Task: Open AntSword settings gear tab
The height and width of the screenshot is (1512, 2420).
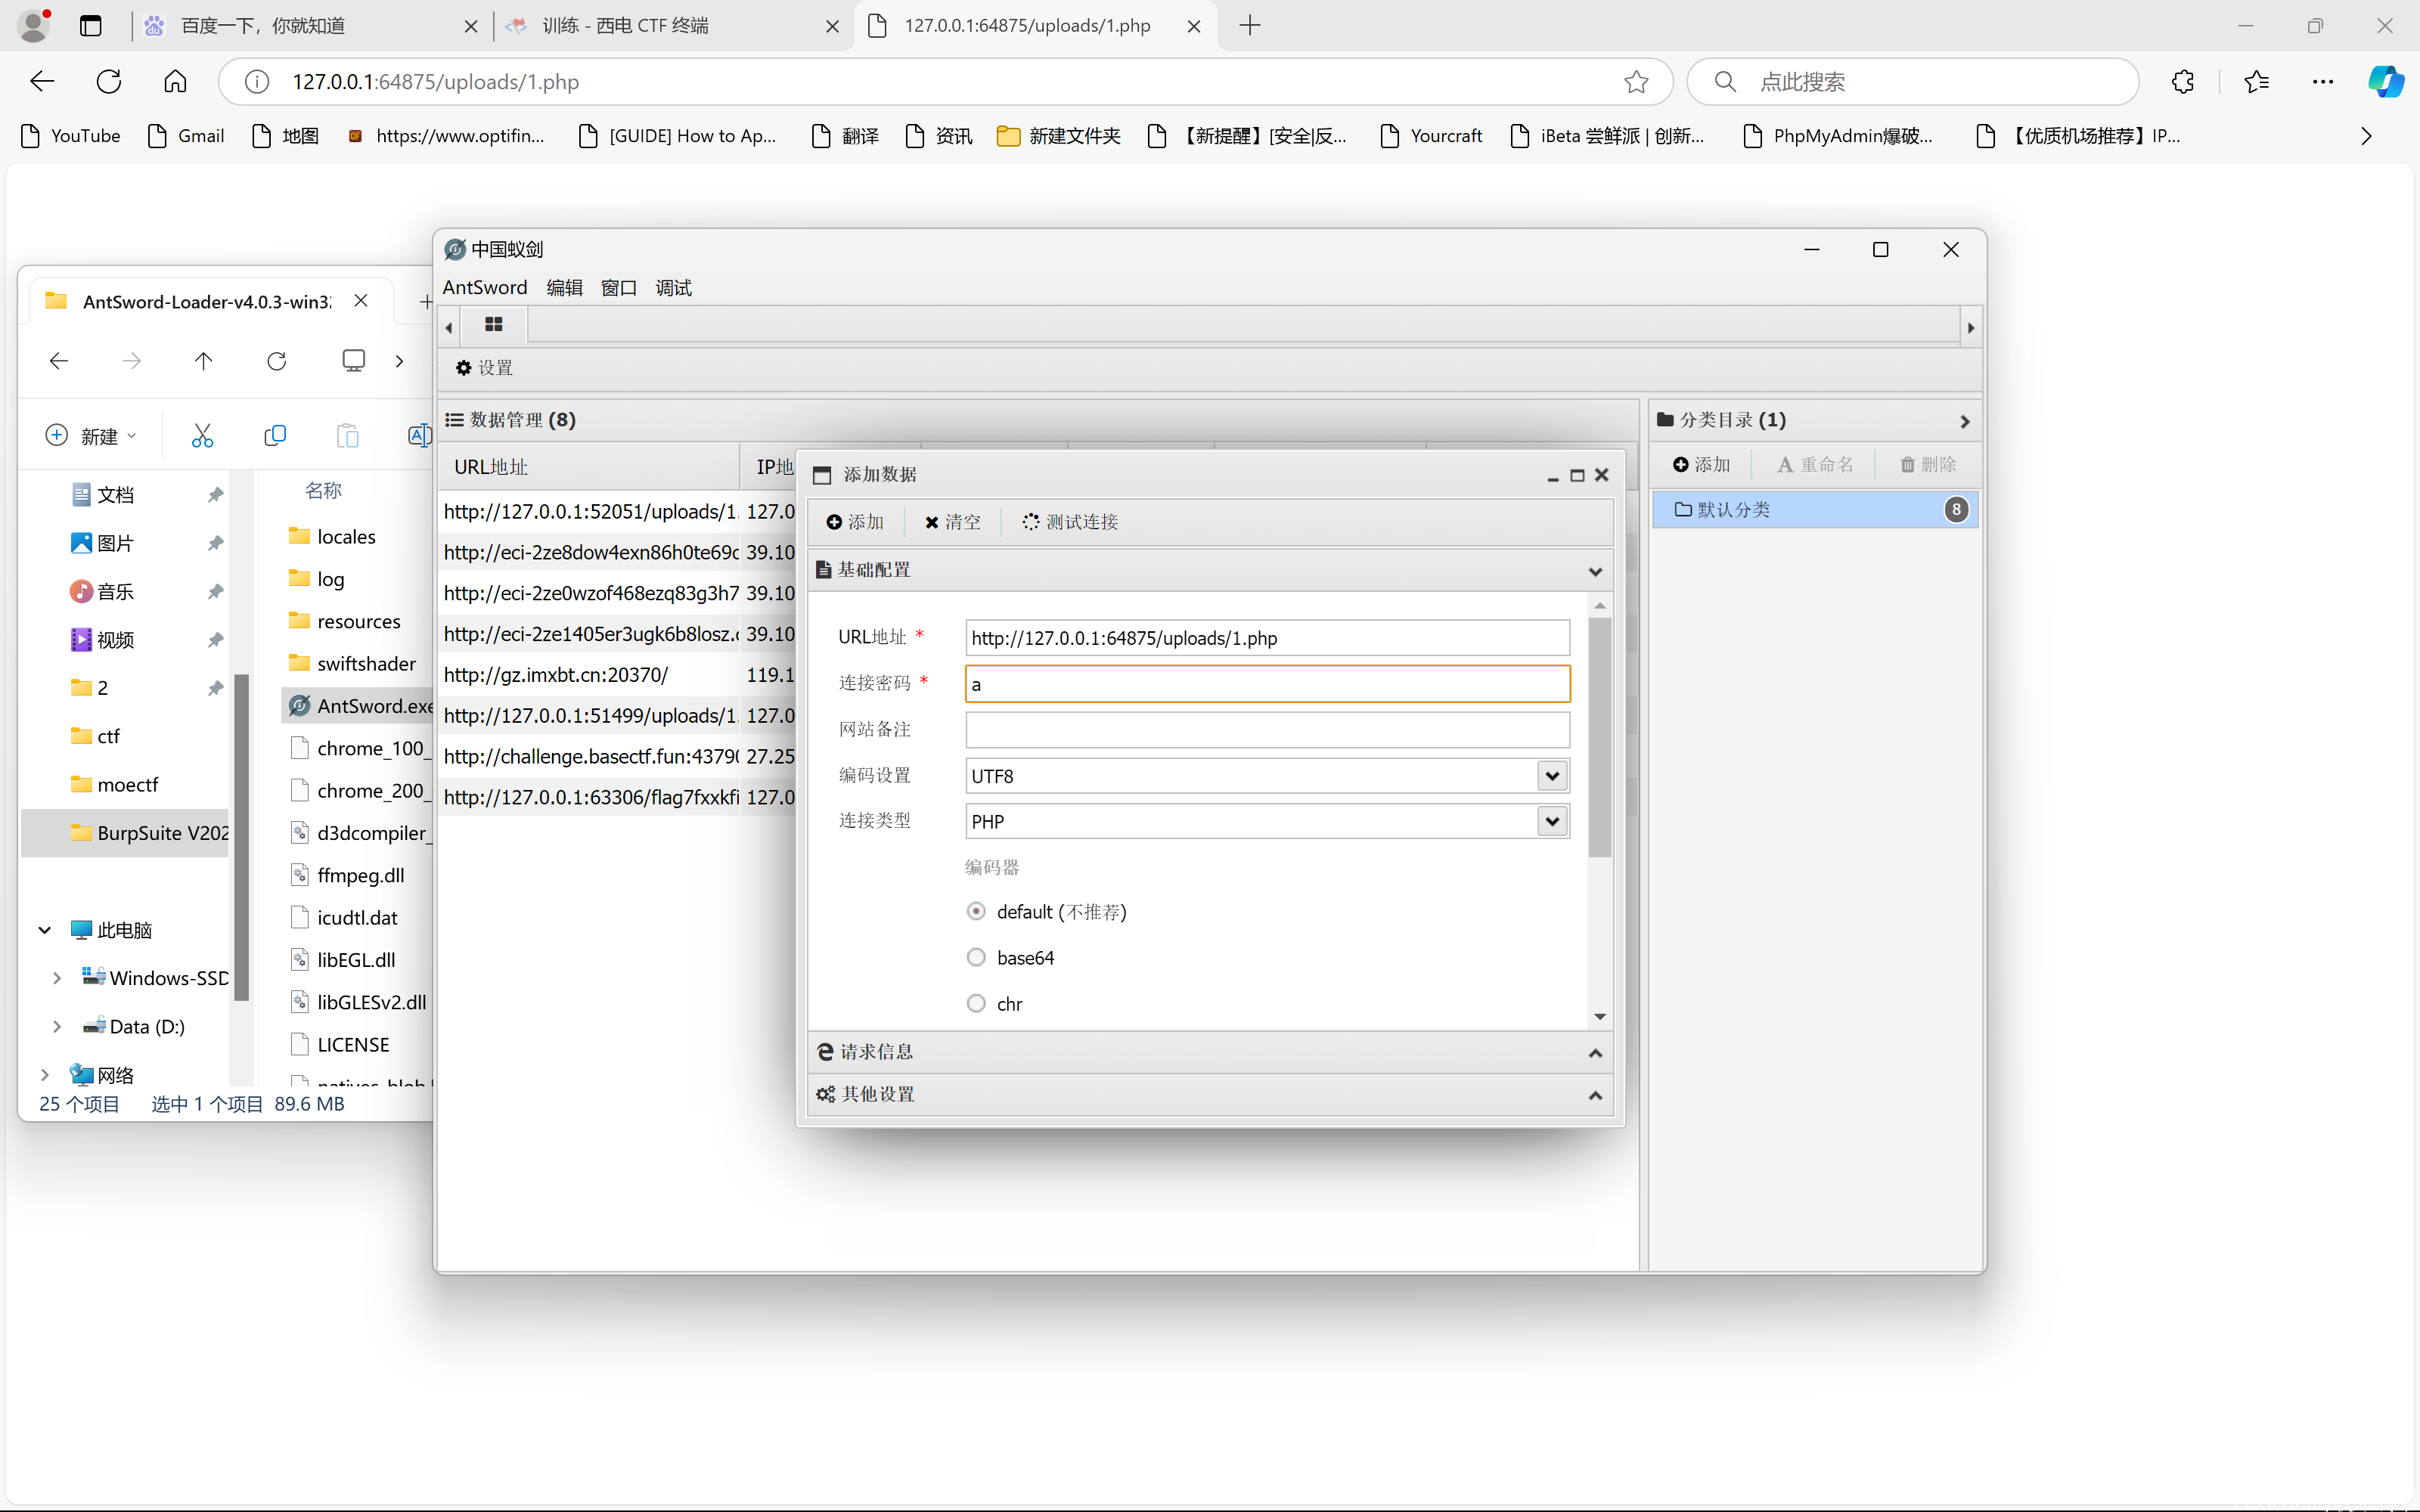Action: (x=485, y=368)
